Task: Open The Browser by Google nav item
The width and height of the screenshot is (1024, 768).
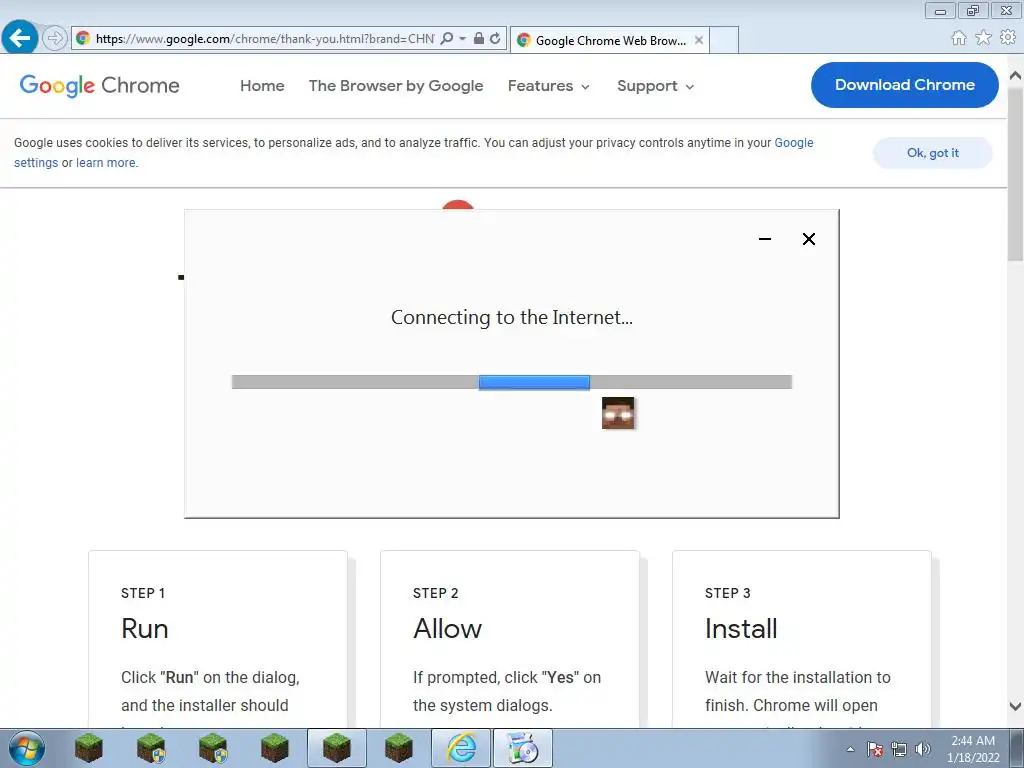Action: (396, 86)
